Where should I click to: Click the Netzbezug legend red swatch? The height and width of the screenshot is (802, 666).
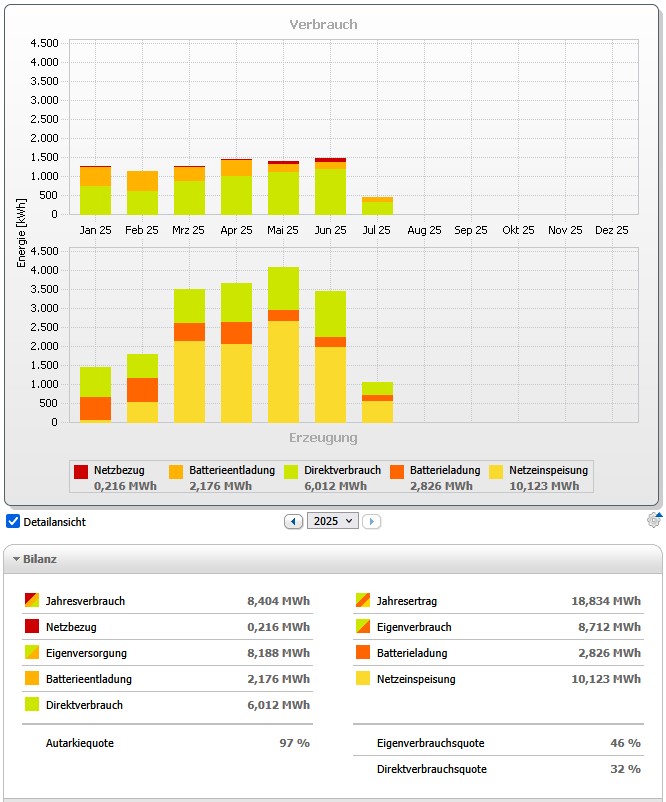click(x=82, y=471)
